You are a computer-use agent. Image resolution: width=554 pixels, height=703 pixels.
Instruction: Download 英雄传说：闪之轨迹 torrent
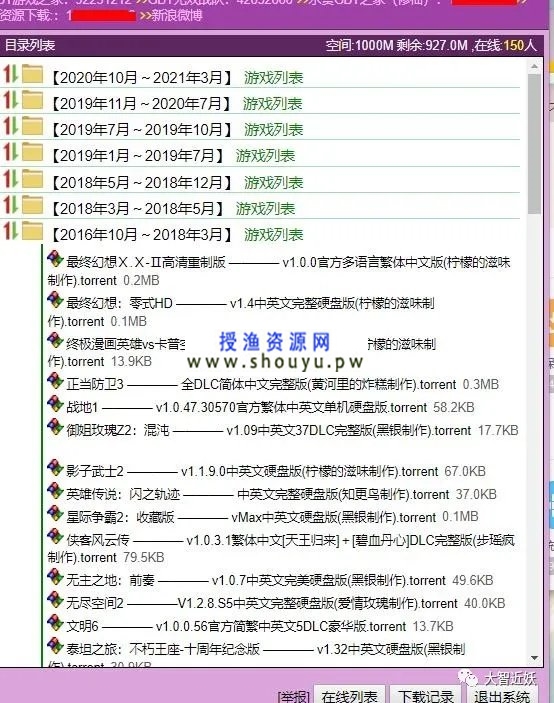pos(257,494)
